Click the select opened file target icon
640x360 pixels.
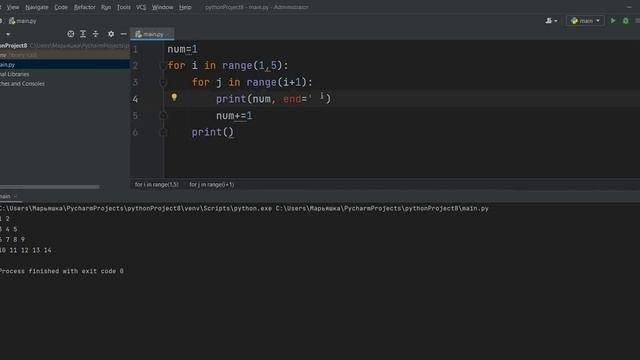pos(71,34)
